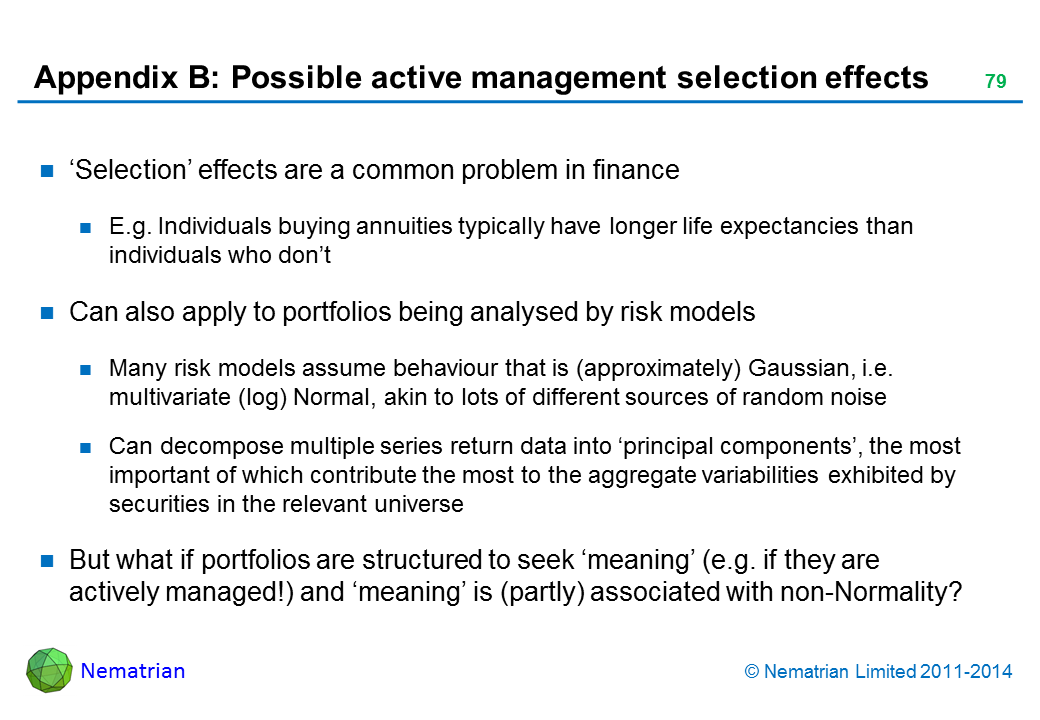Viewport: 1040px width, 720px height.
Task: Select the "But what if portfolios are structured" question
Action: [515, 575]
